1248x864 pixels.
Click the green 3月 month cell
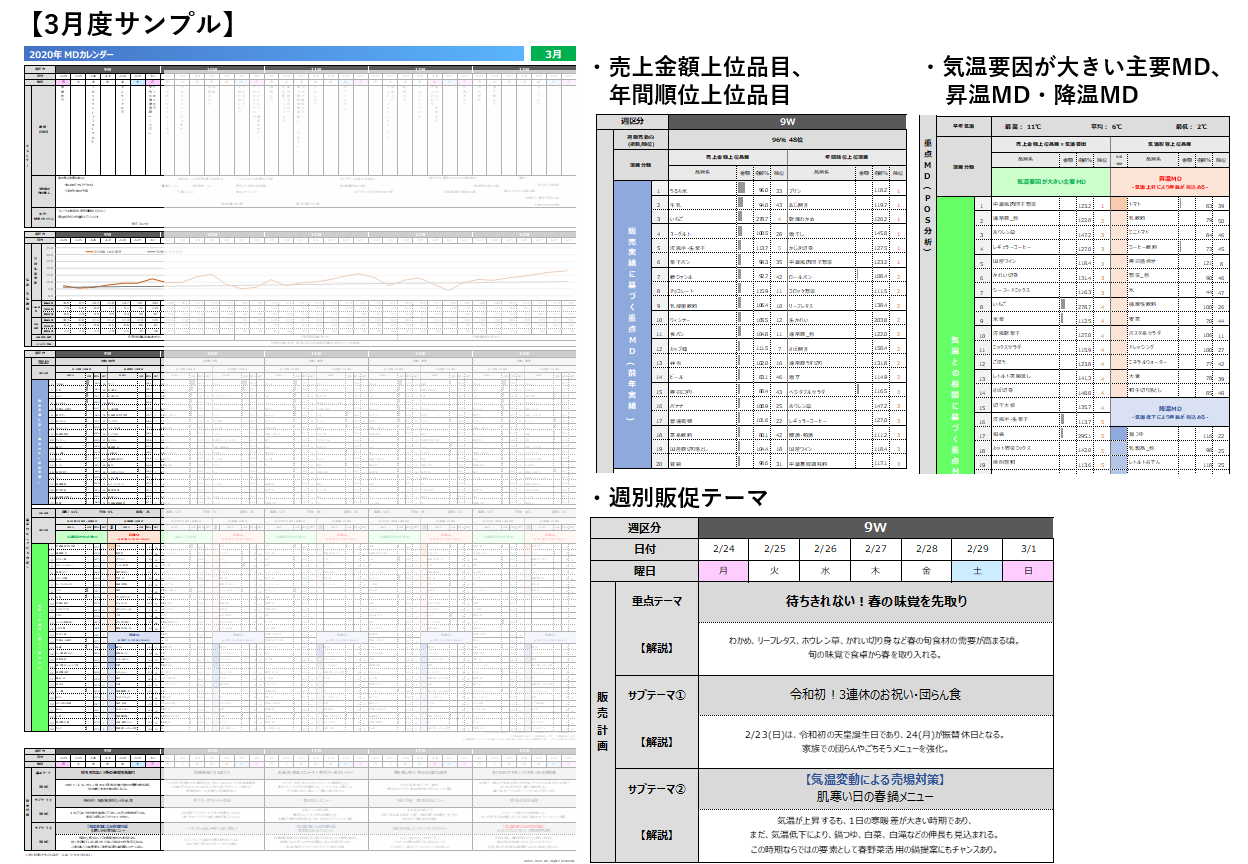tap(553, 54)
